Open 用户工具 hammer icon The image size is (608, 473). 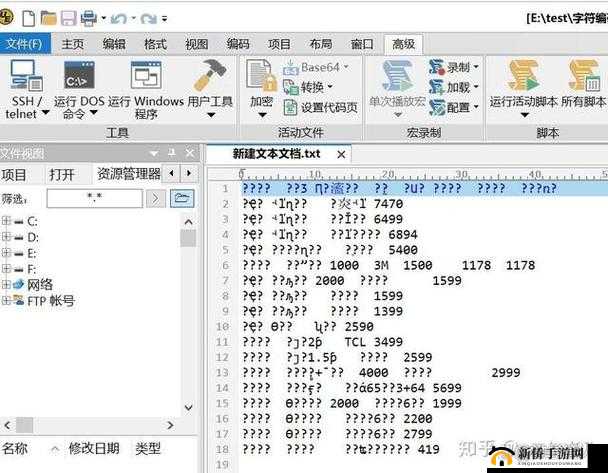click(x=210, y=75)
